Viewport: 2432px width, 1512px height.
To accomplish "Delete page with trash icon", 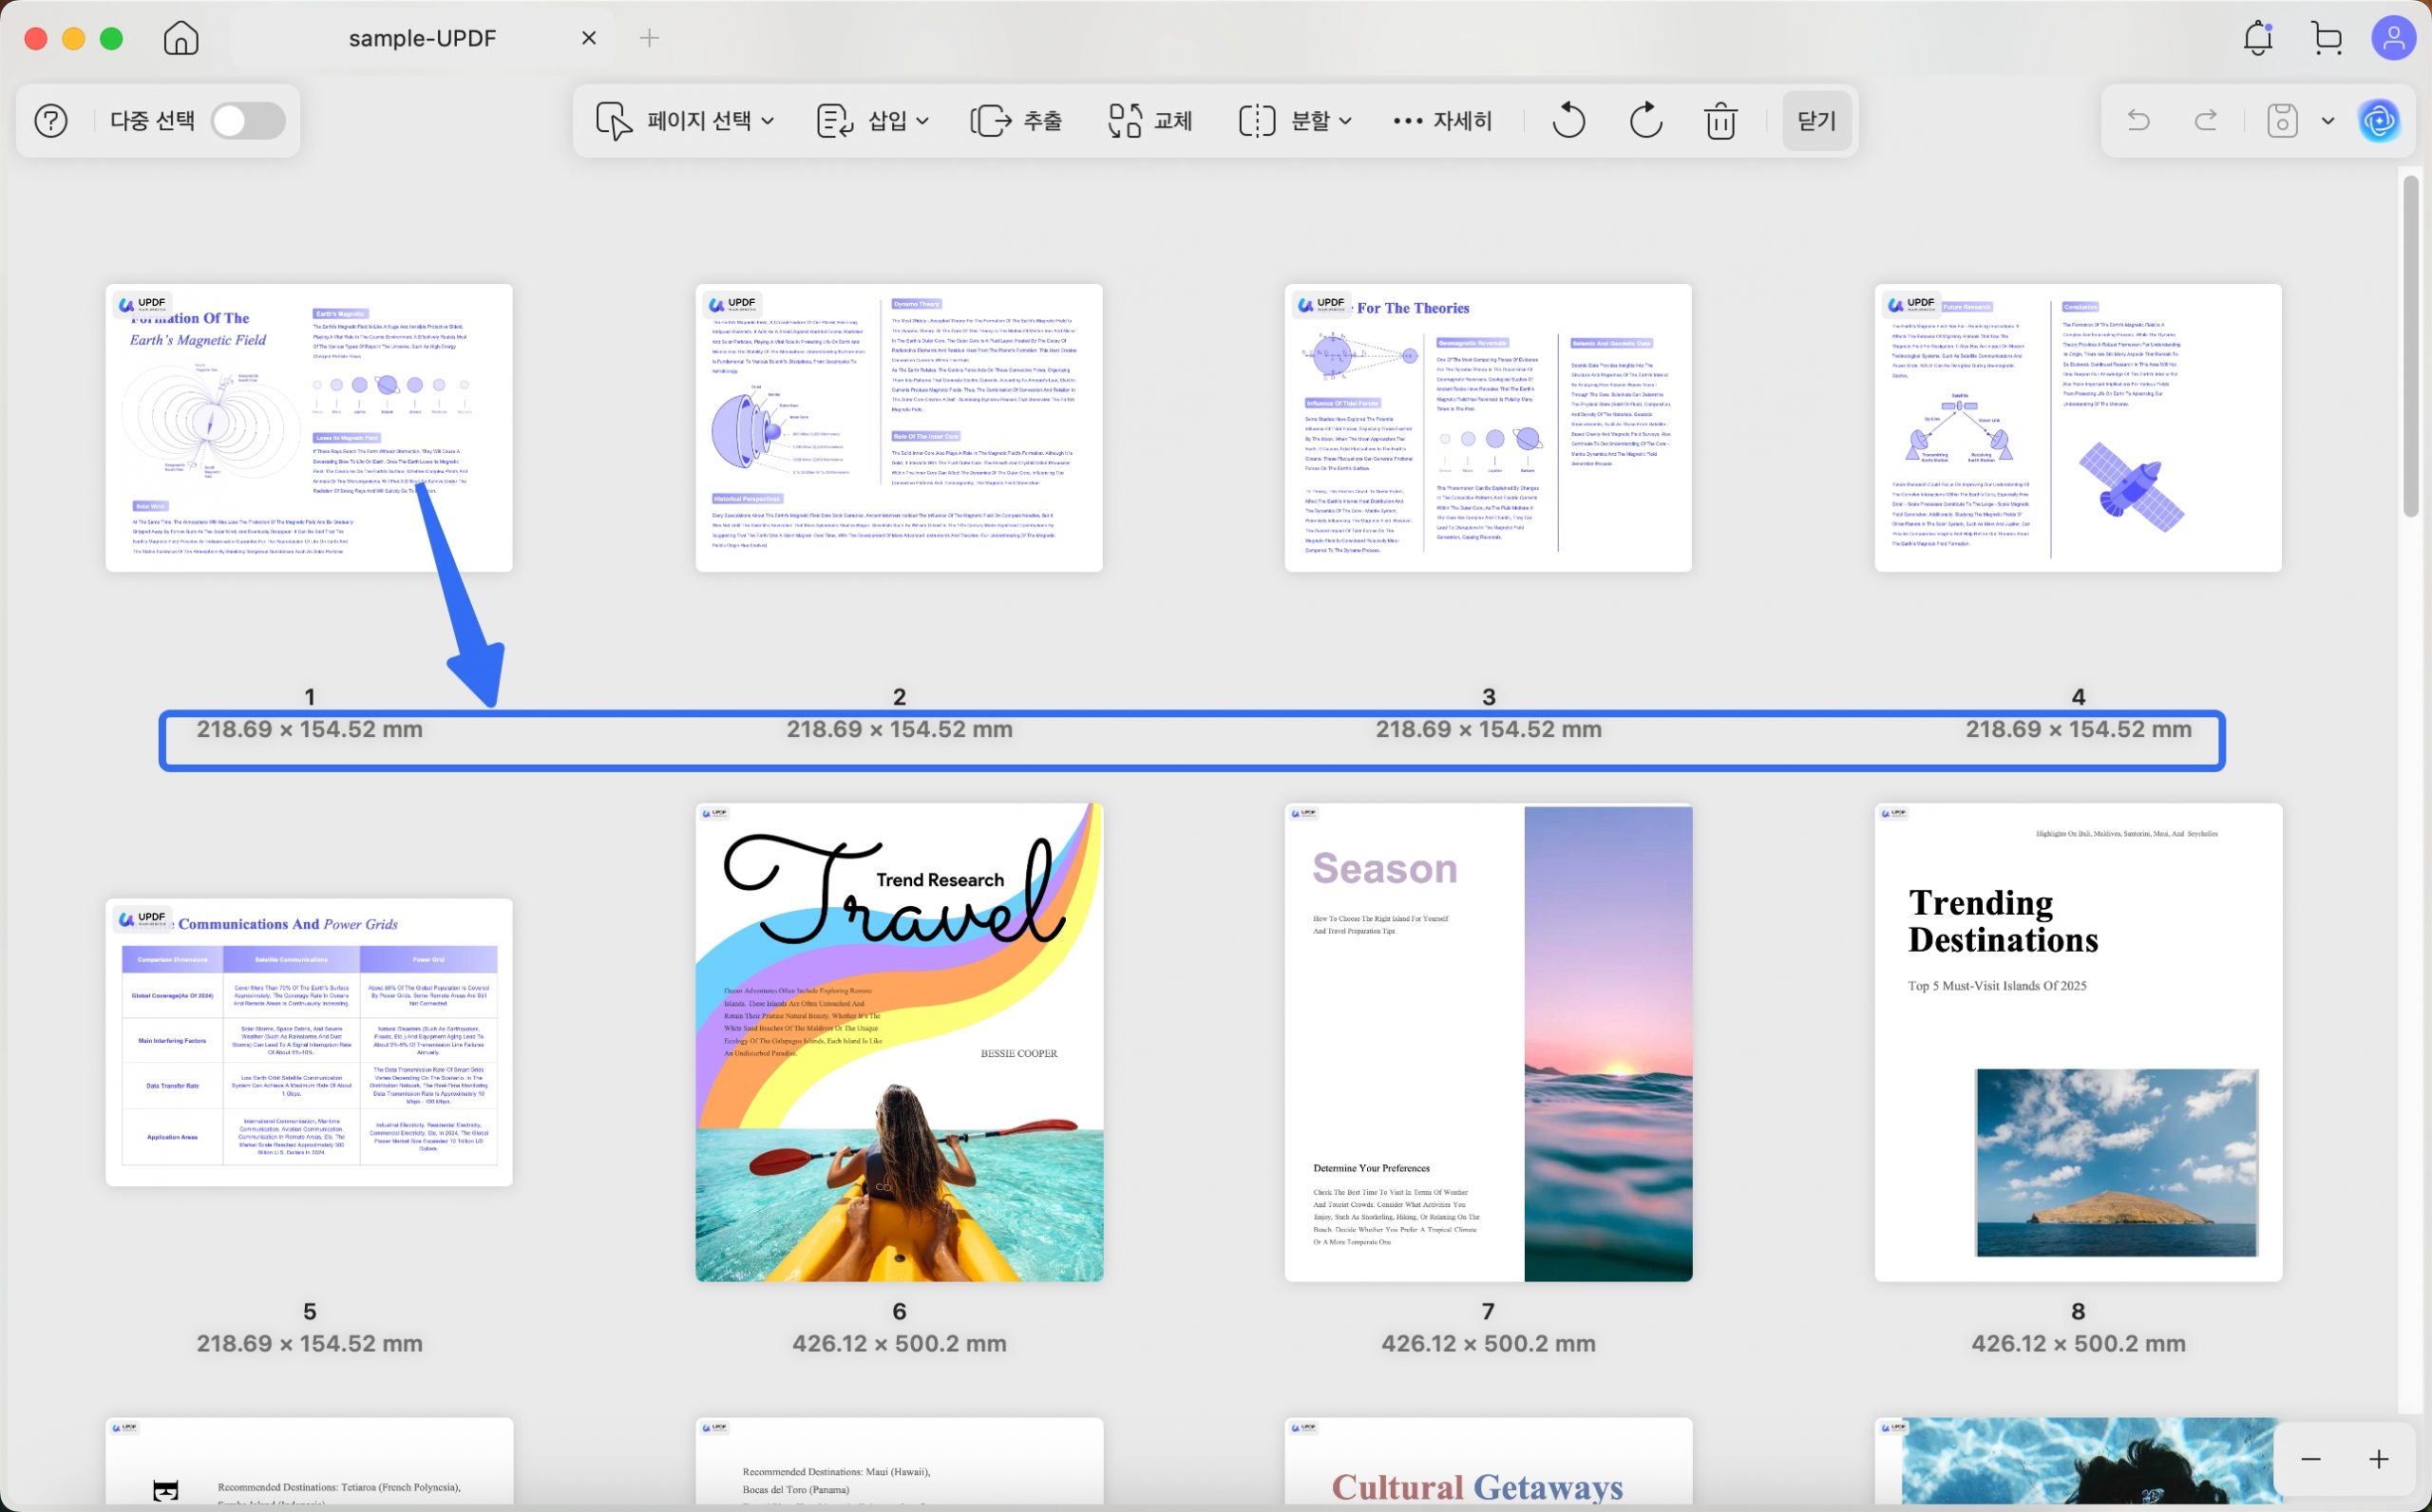I will click(1720, 121).
